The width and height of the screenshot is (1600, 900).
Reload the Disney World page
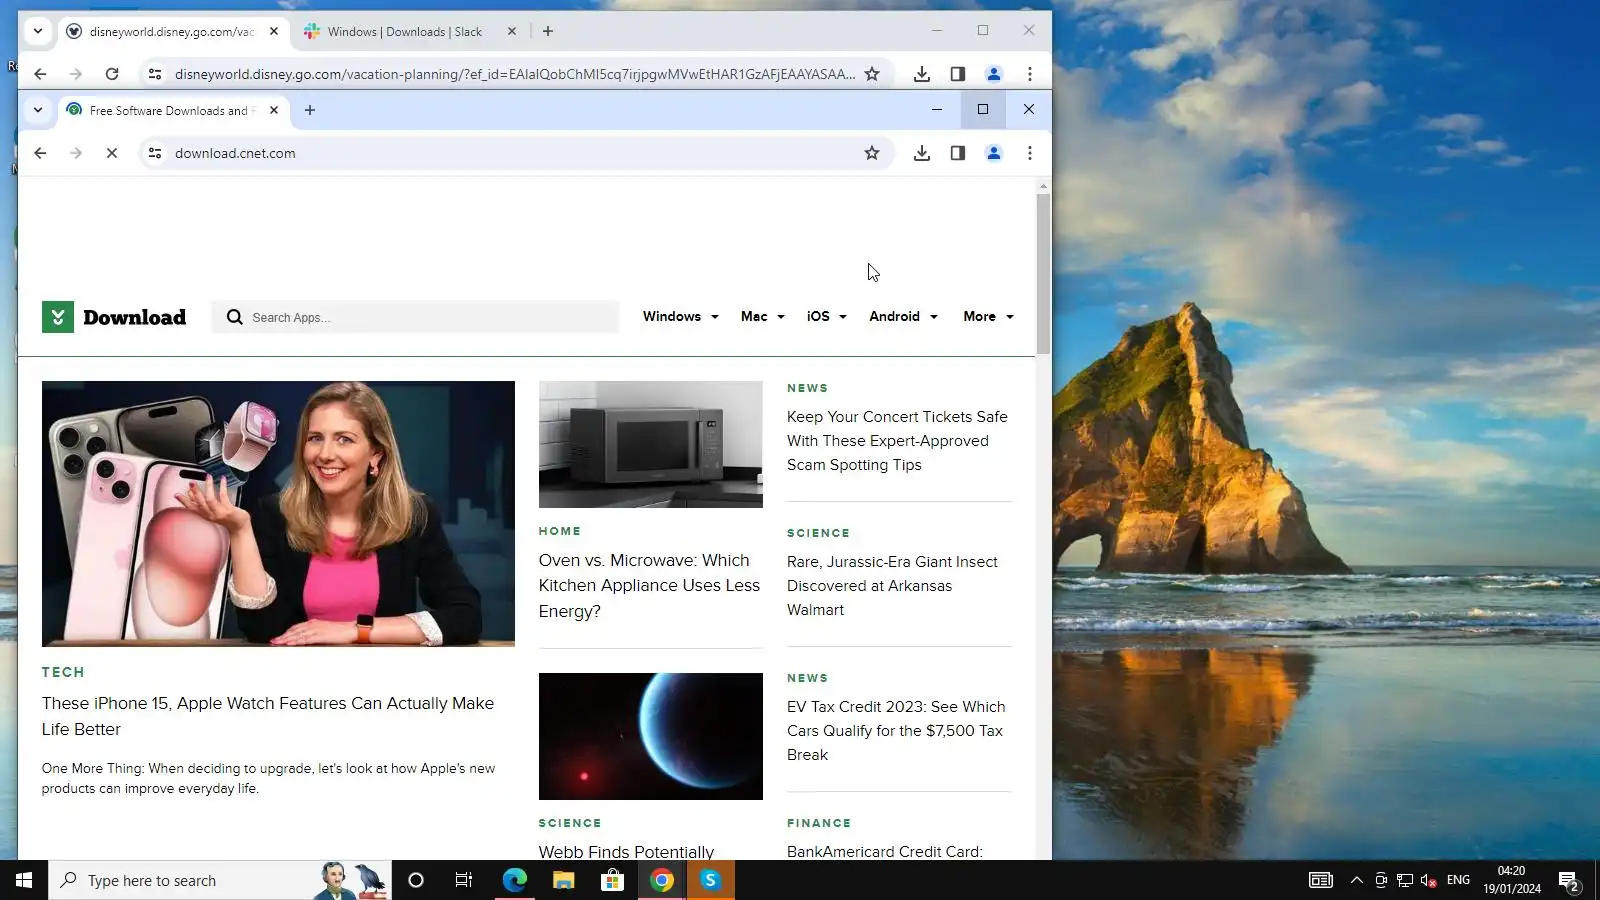(112, 74)
